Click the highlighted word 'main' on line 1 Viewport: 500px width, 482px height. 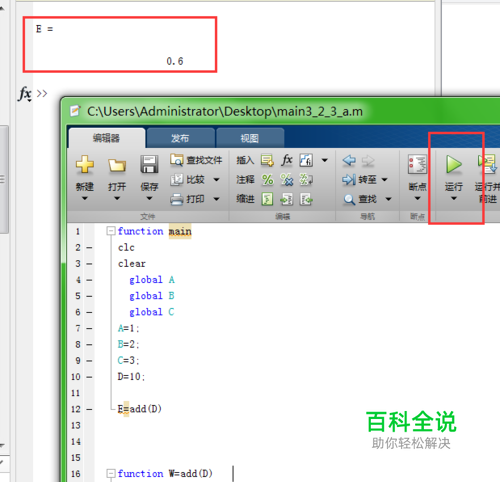click(180, 231)
